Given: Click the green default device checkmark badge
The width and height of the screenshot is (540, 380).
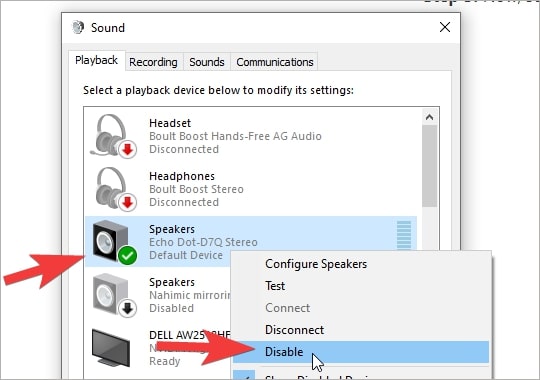Looking at the screenshot, I should click(x=127, y=255).
